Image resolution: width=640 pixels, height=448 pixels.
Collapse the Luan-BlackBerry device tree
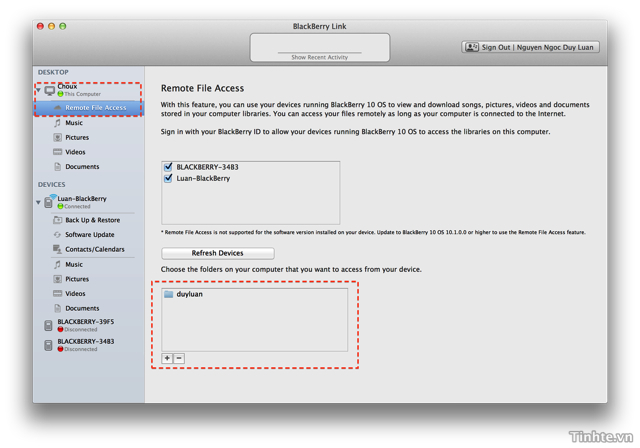click(x=39, y=203)
